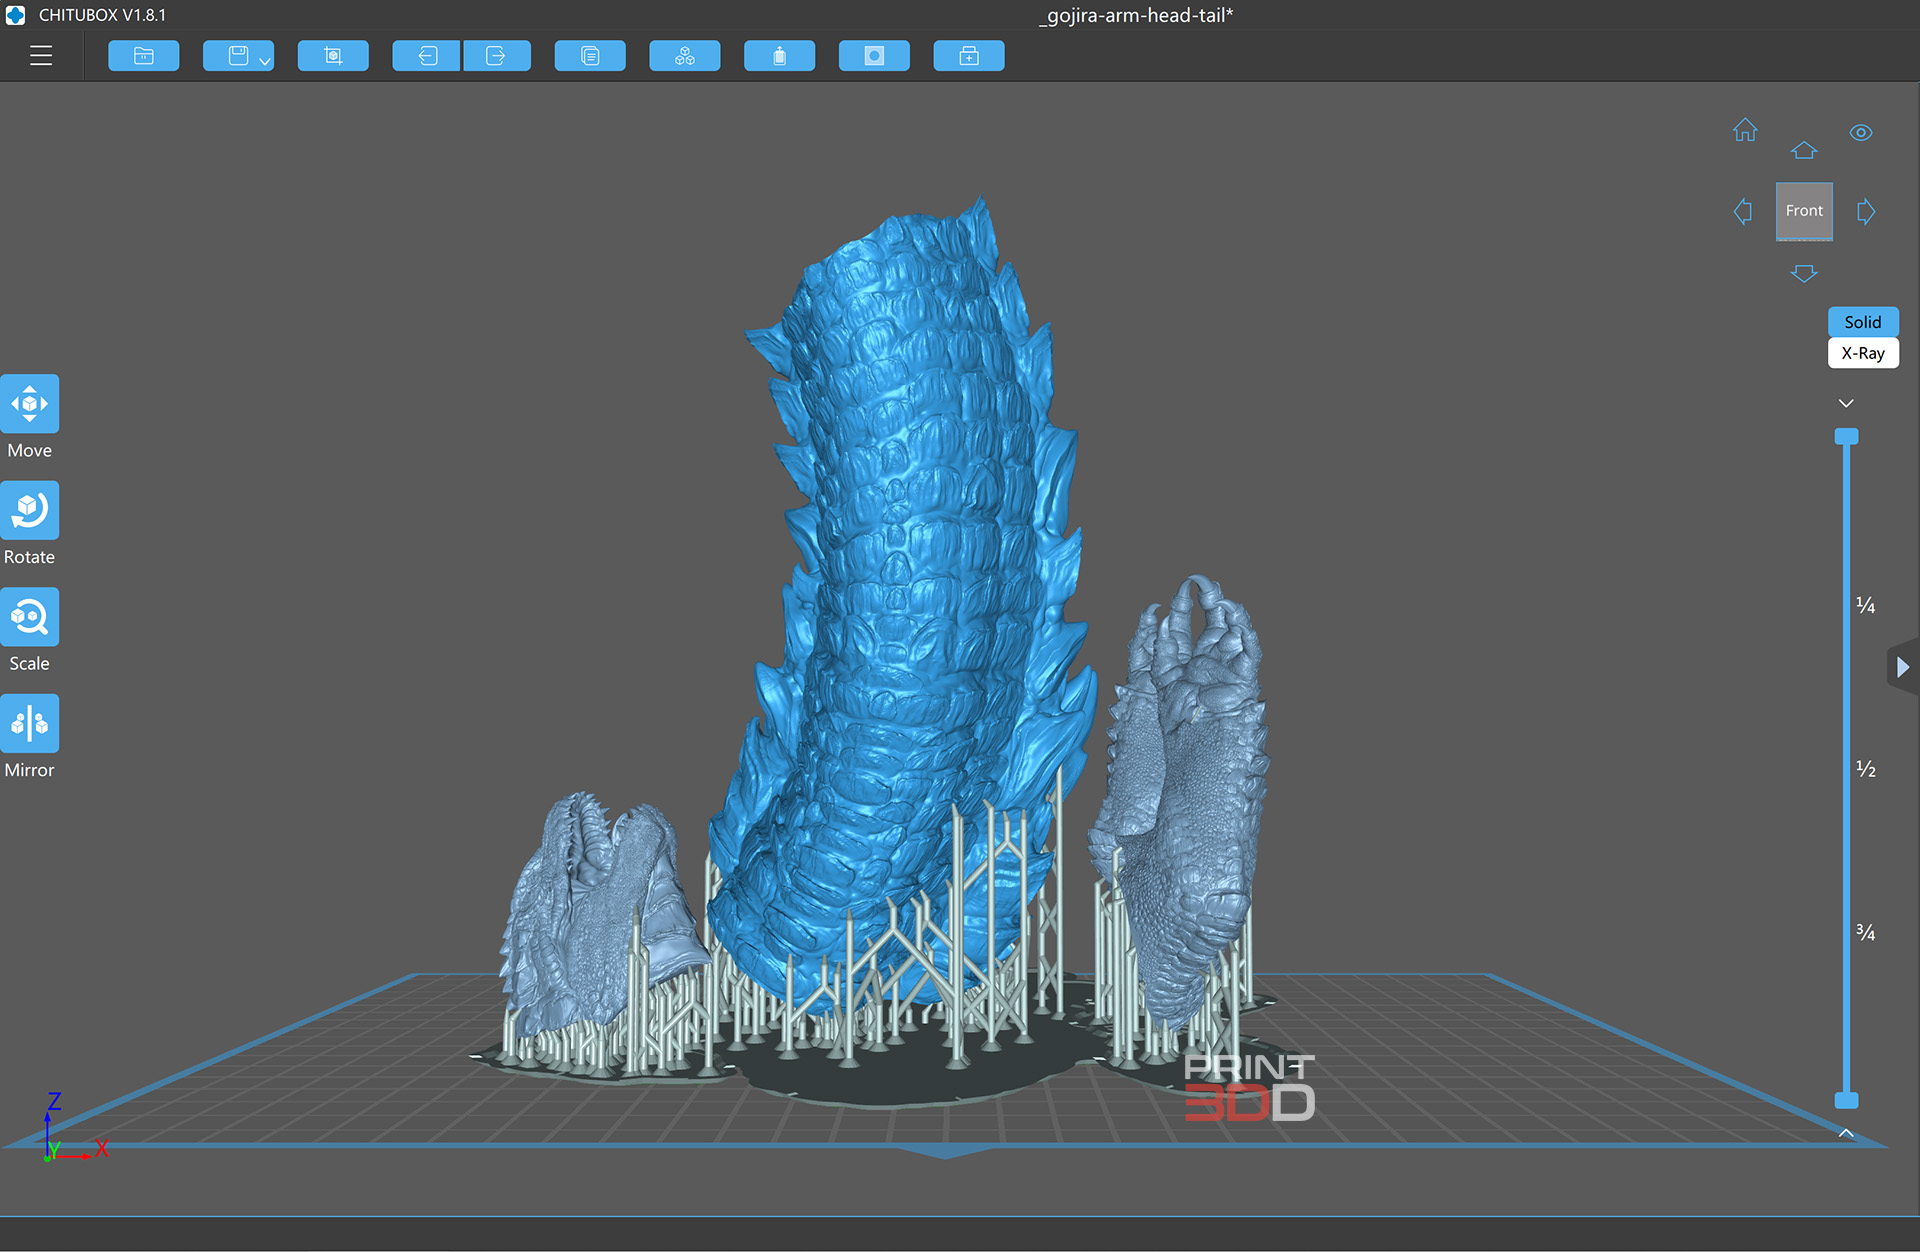The height and width of the screenshot is (1252, 1920).
Task: Click the Copy/clone model icon
Action: (x=590, y=56)
